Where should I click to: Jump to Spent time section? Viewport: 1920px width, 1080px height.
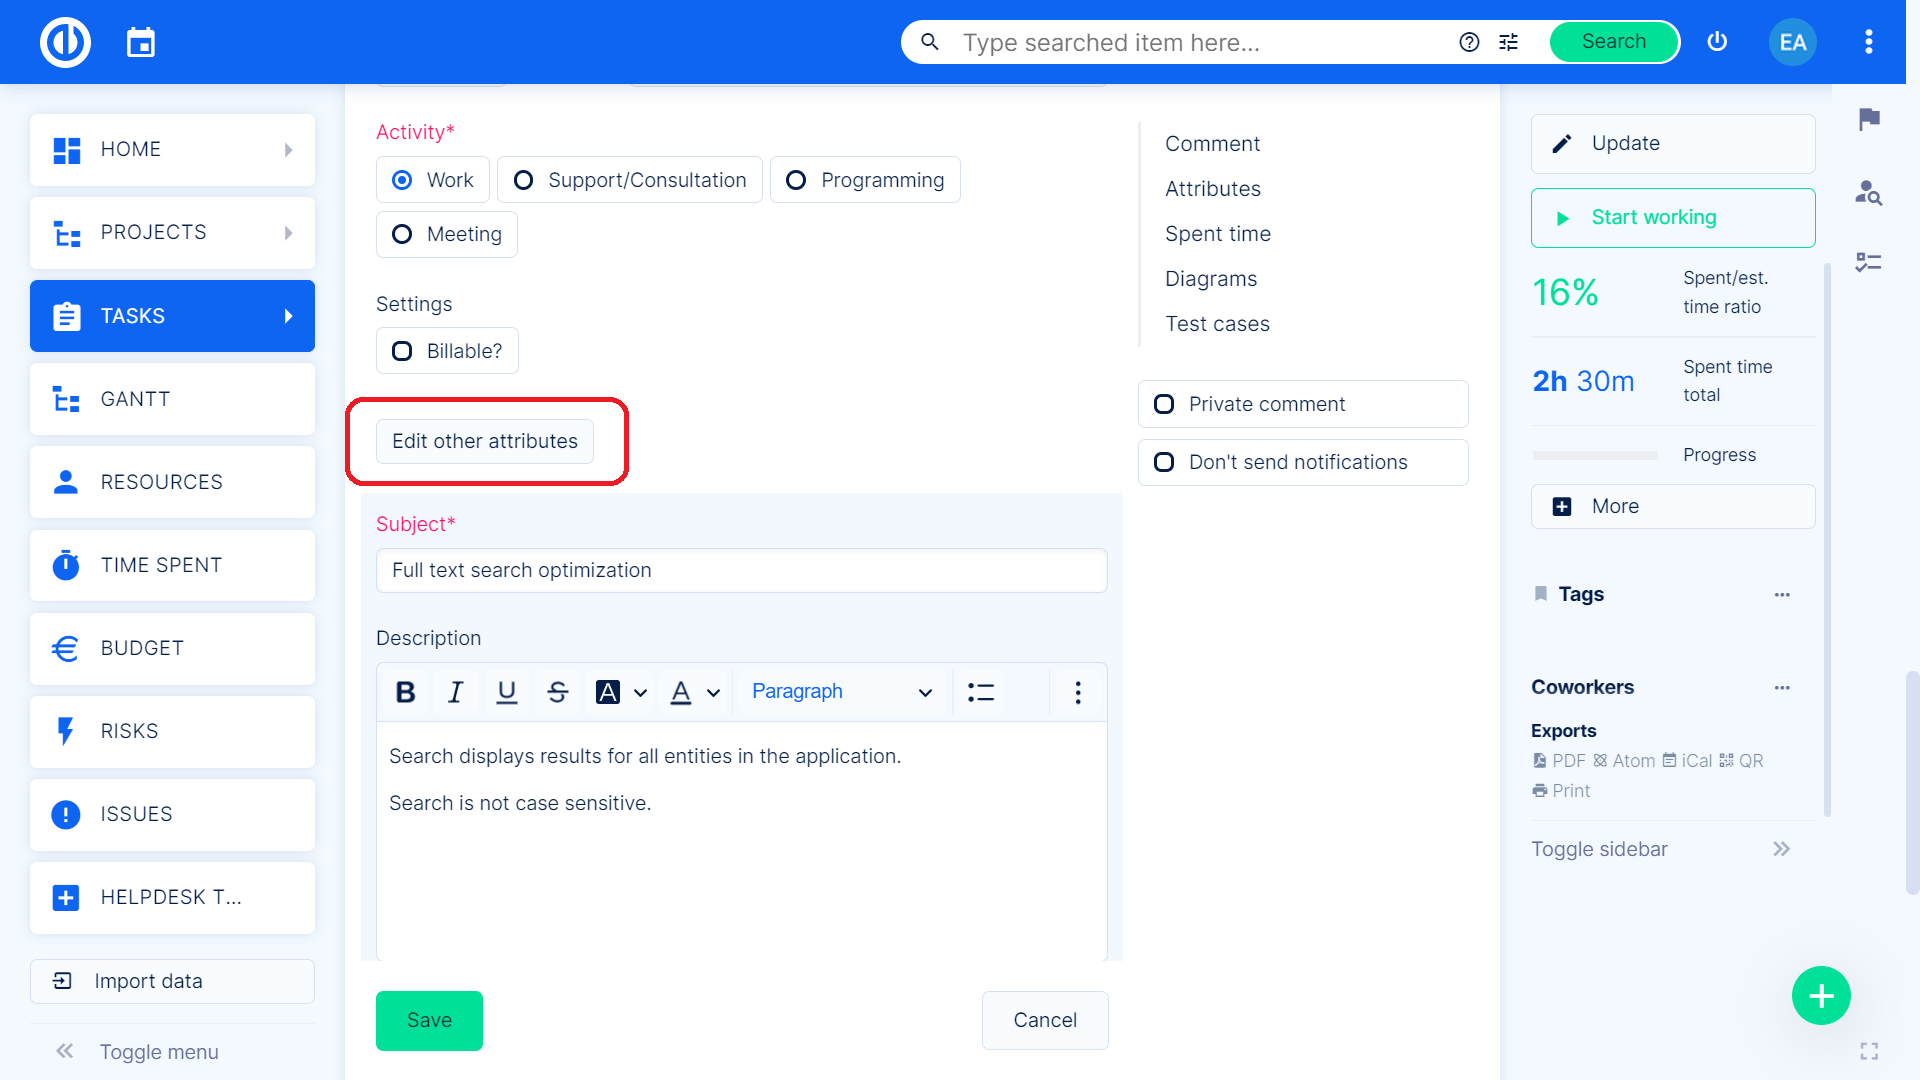[x=1218, y=234]
